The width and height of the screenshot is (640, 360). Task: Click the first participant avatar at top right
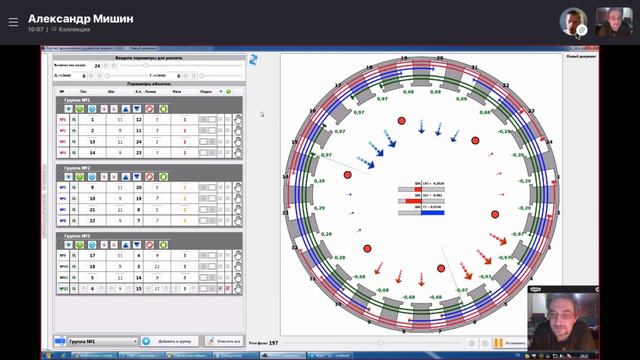(x=573, y=22)
